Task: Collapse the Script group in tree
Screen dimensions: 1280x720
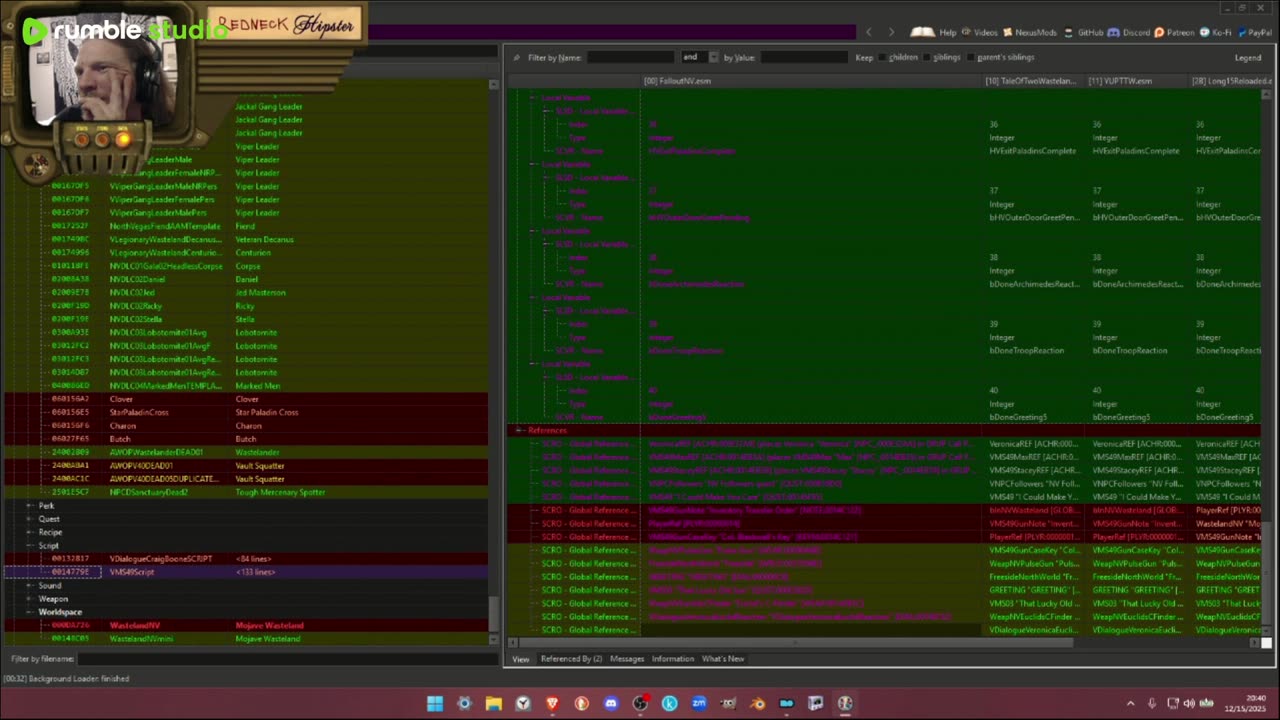Action: (30, 546)
